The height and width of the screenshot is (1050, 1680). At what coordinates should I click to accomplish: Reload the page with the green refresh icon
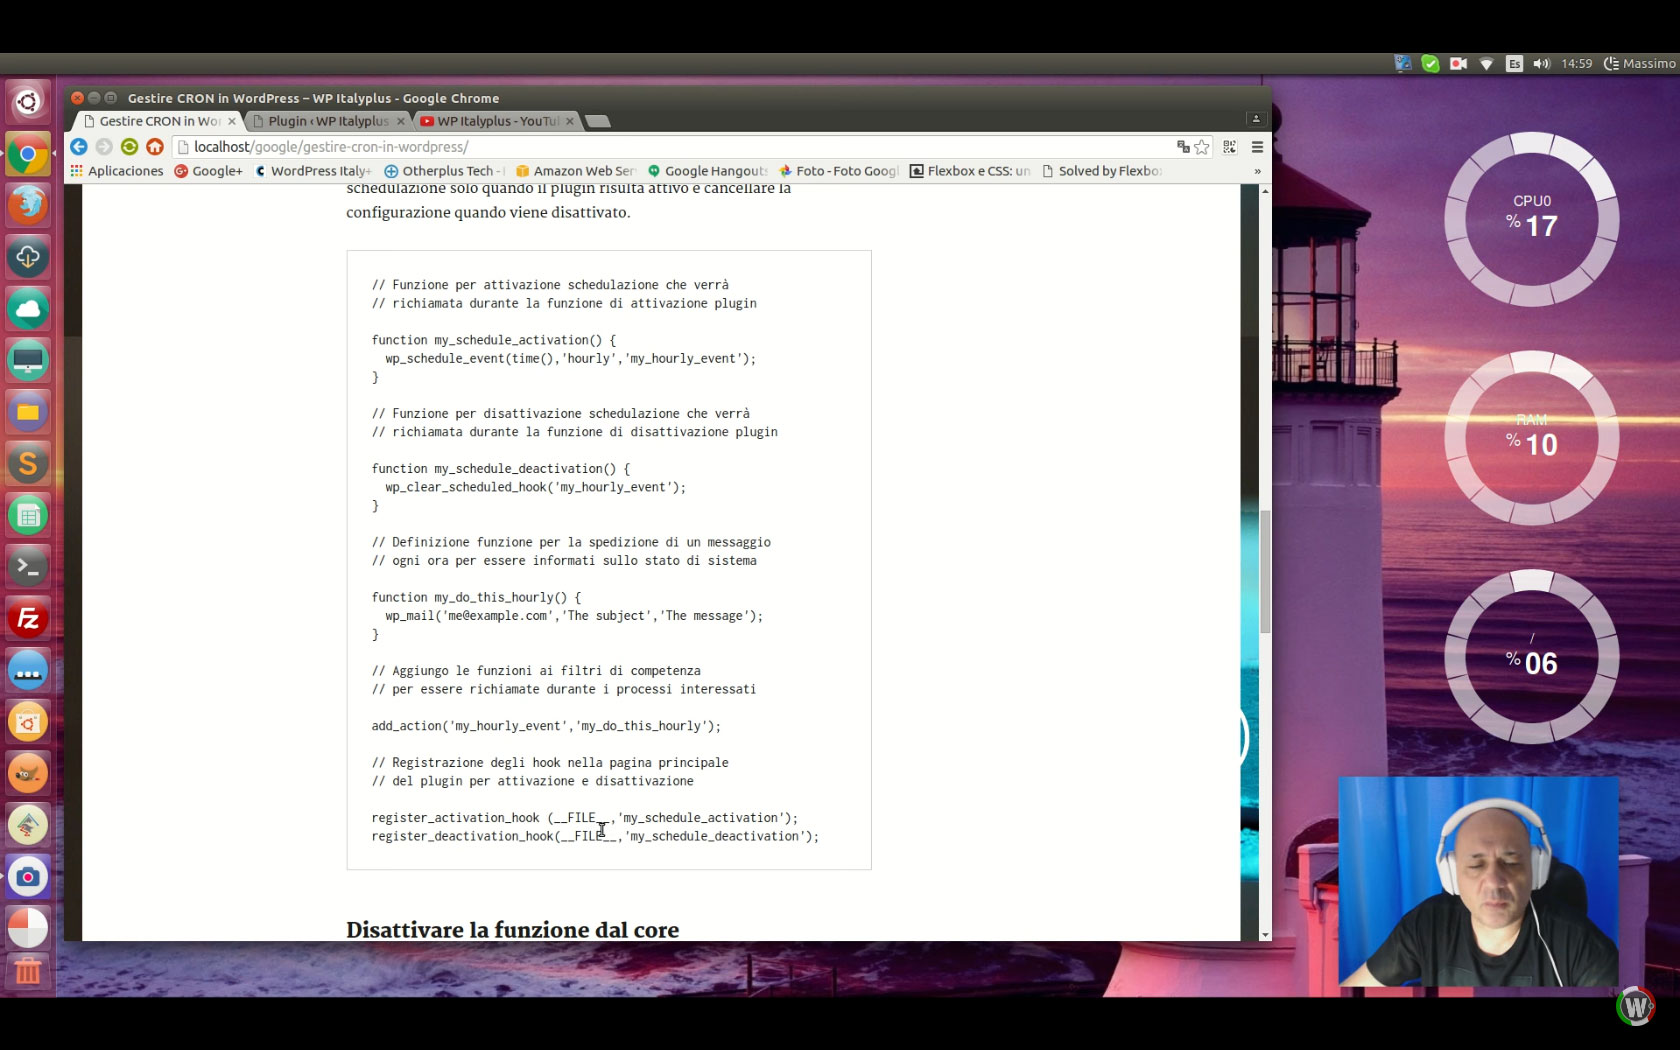129,146
